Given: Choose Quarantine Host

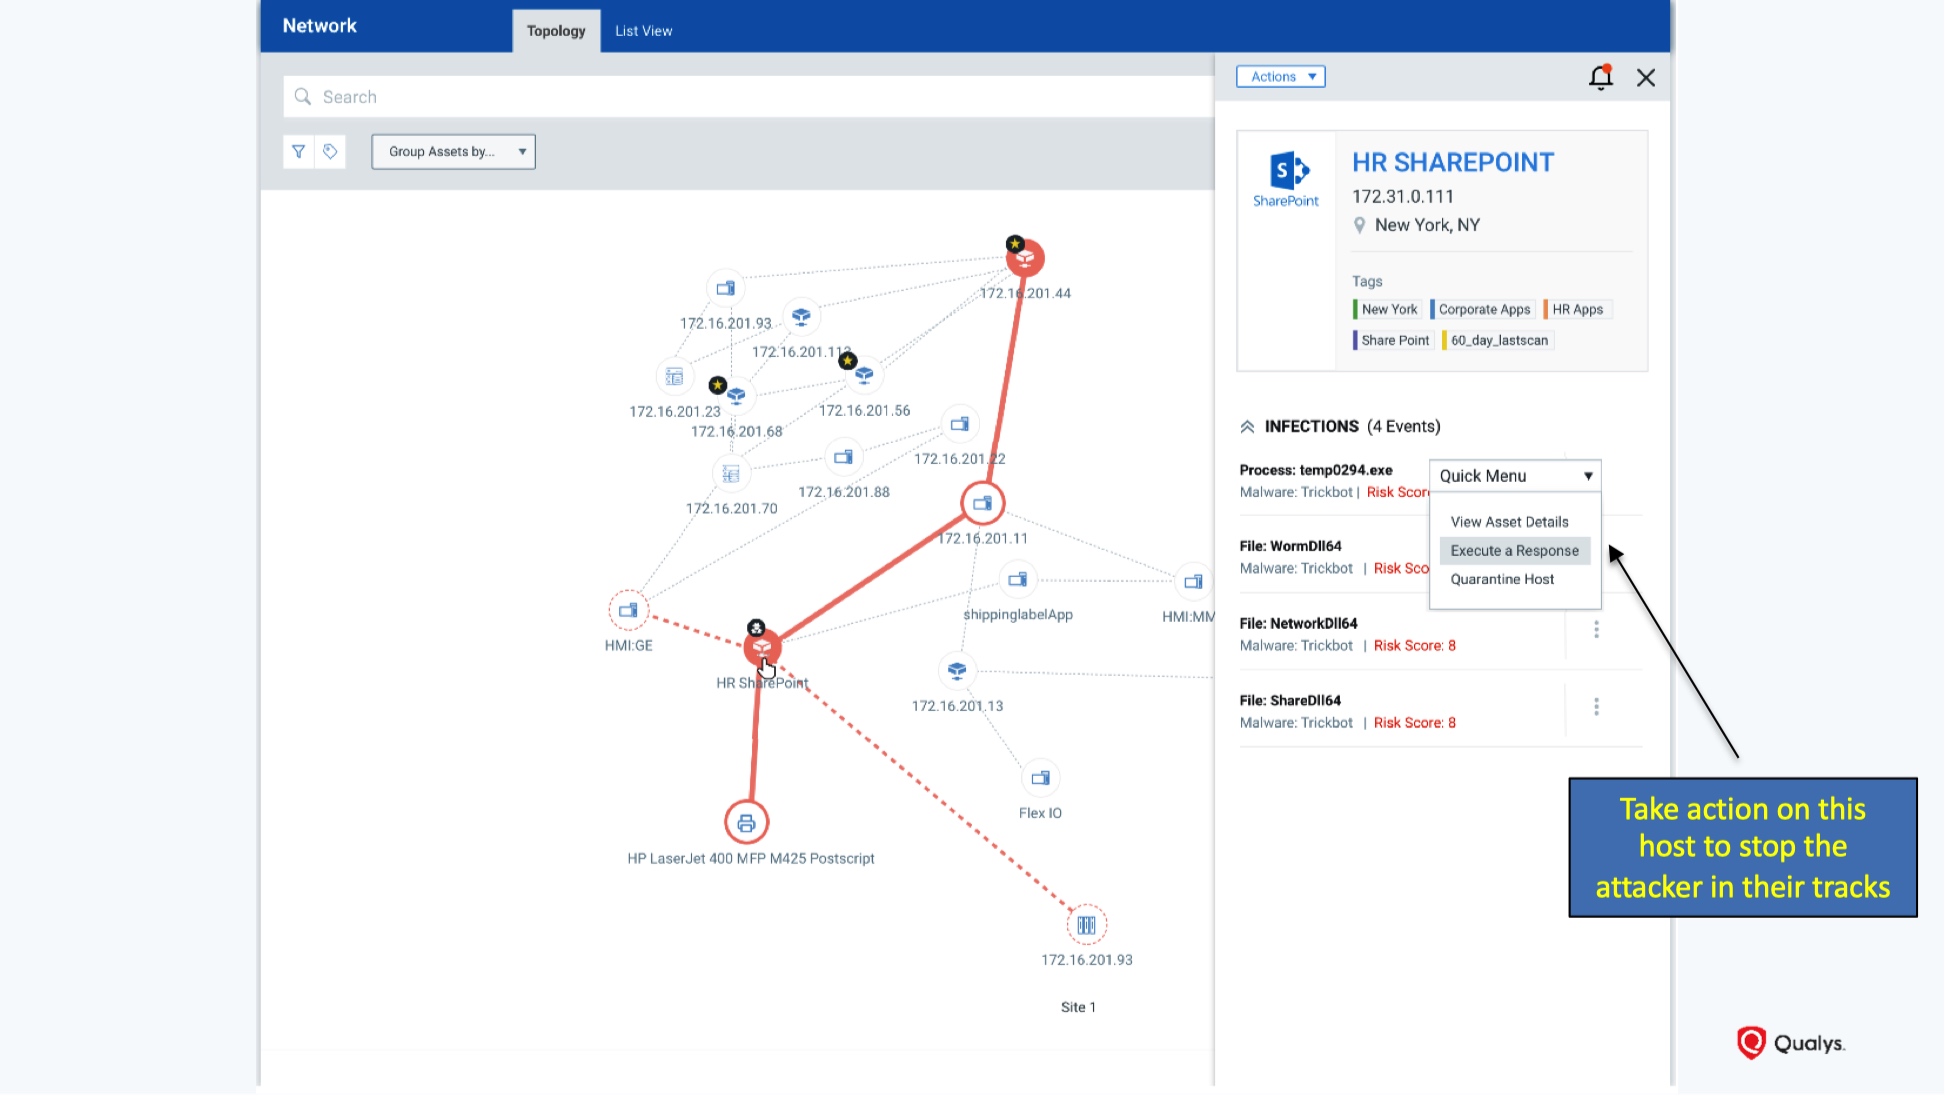Looking at the screenshot, I should point(1502,580).
